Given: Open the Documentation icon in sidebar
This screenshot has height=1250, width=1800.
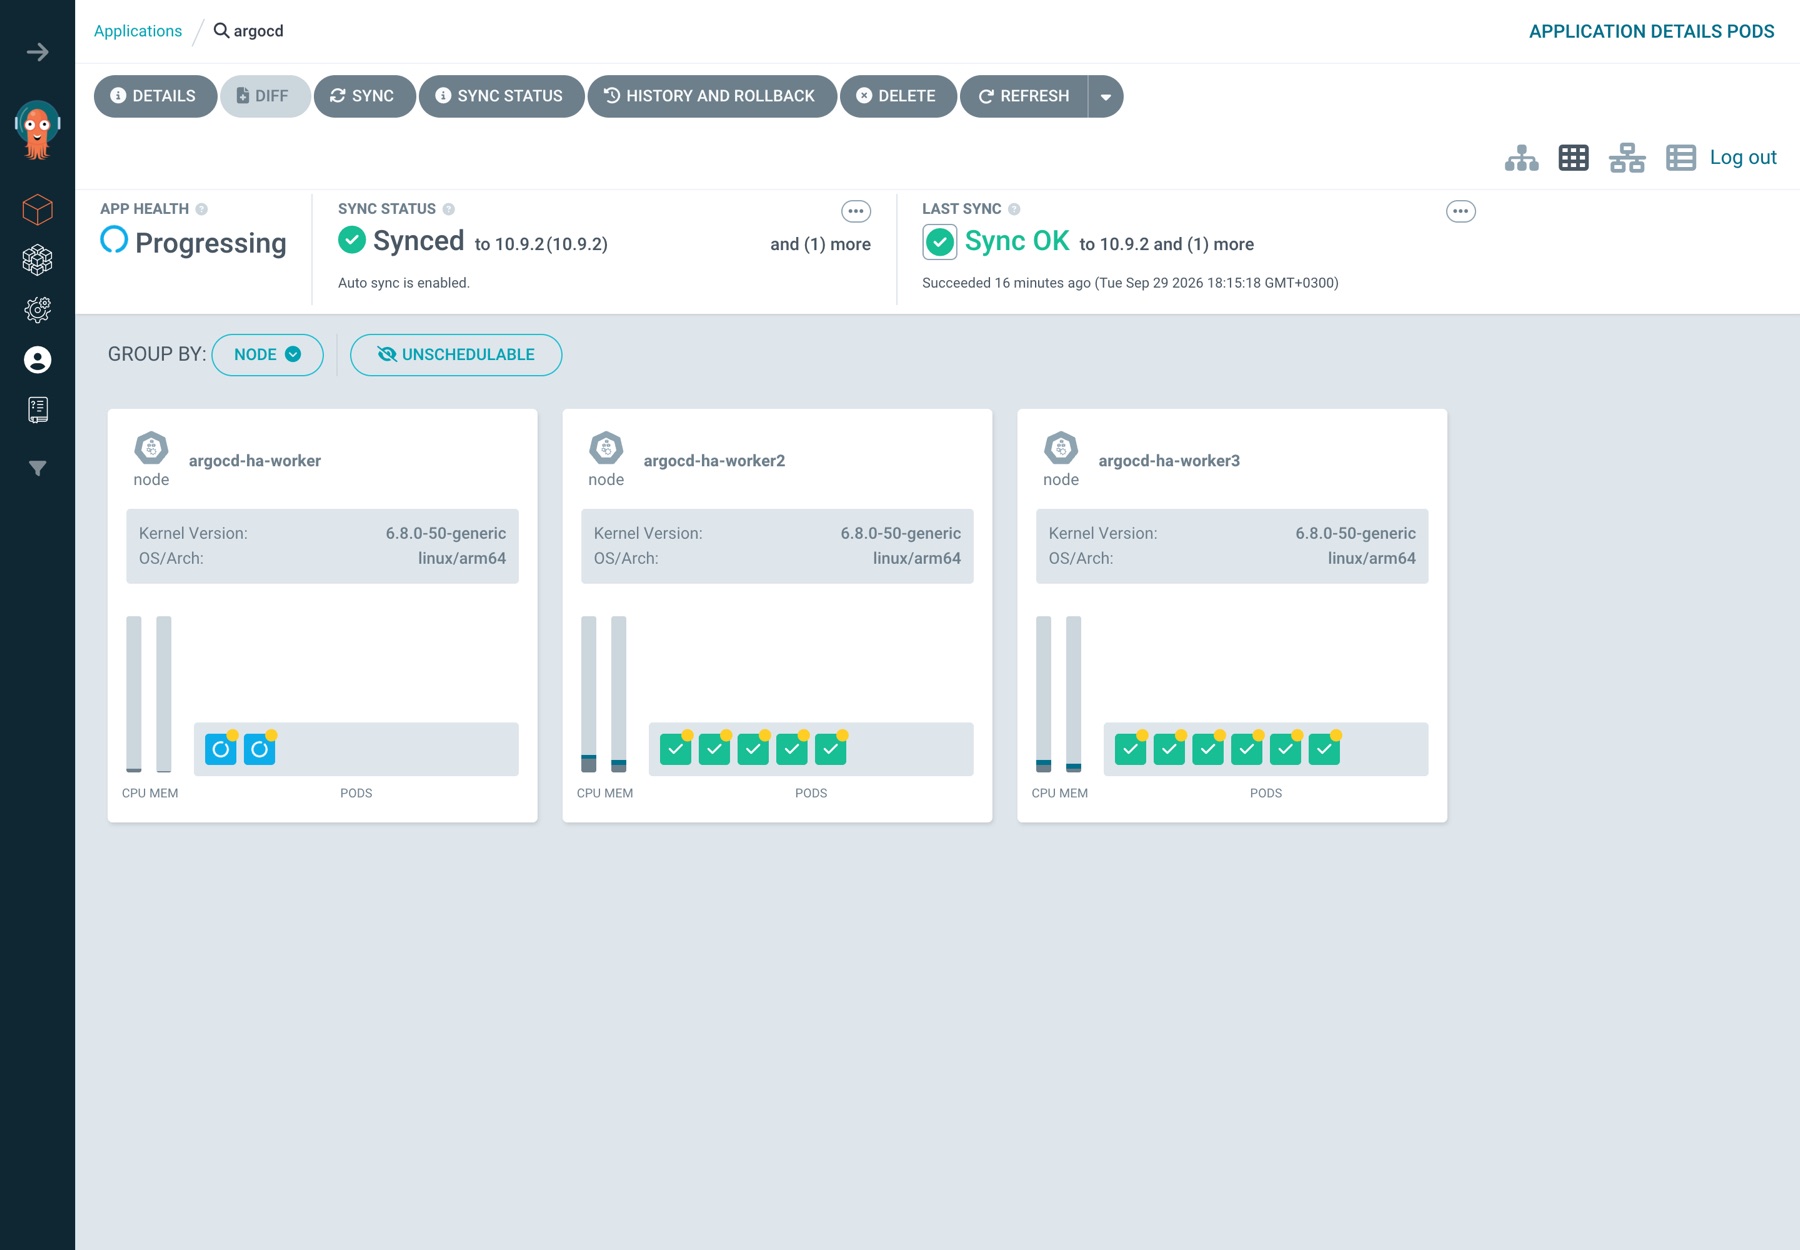Looking at the screenshot, I should [x=38, y=409].
